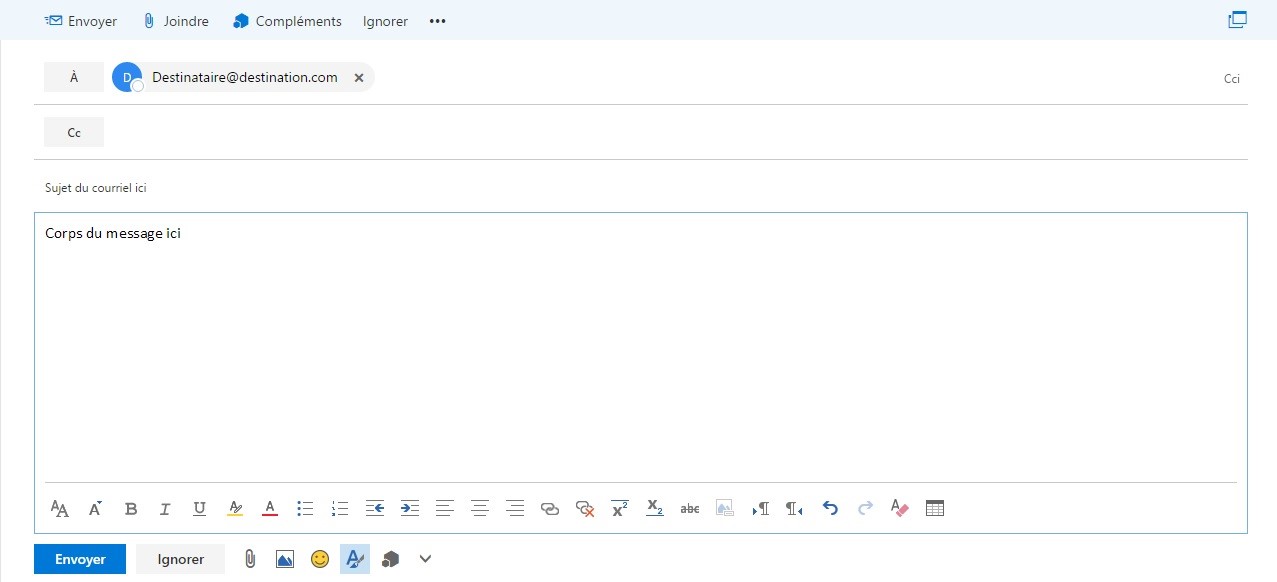The image size is (1277, 582).
Task: Click the blue Envoyer button
Action: (80, 559)
